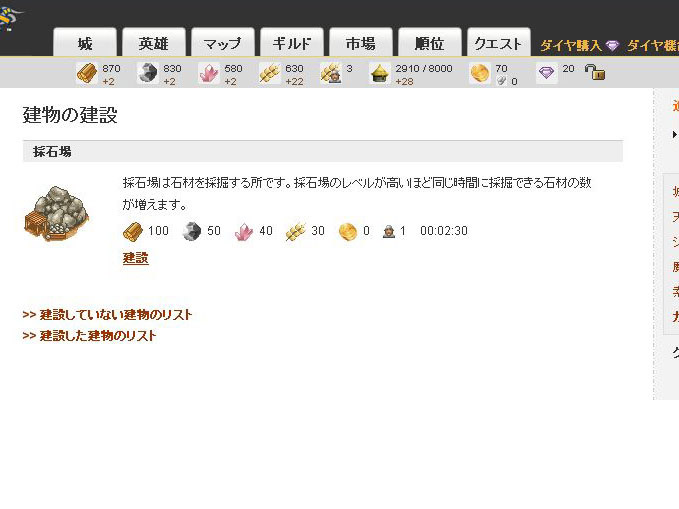Open 建設していない建物のリスト link
This screenshot has height=509, width=679.
click(x=107, y=314)
